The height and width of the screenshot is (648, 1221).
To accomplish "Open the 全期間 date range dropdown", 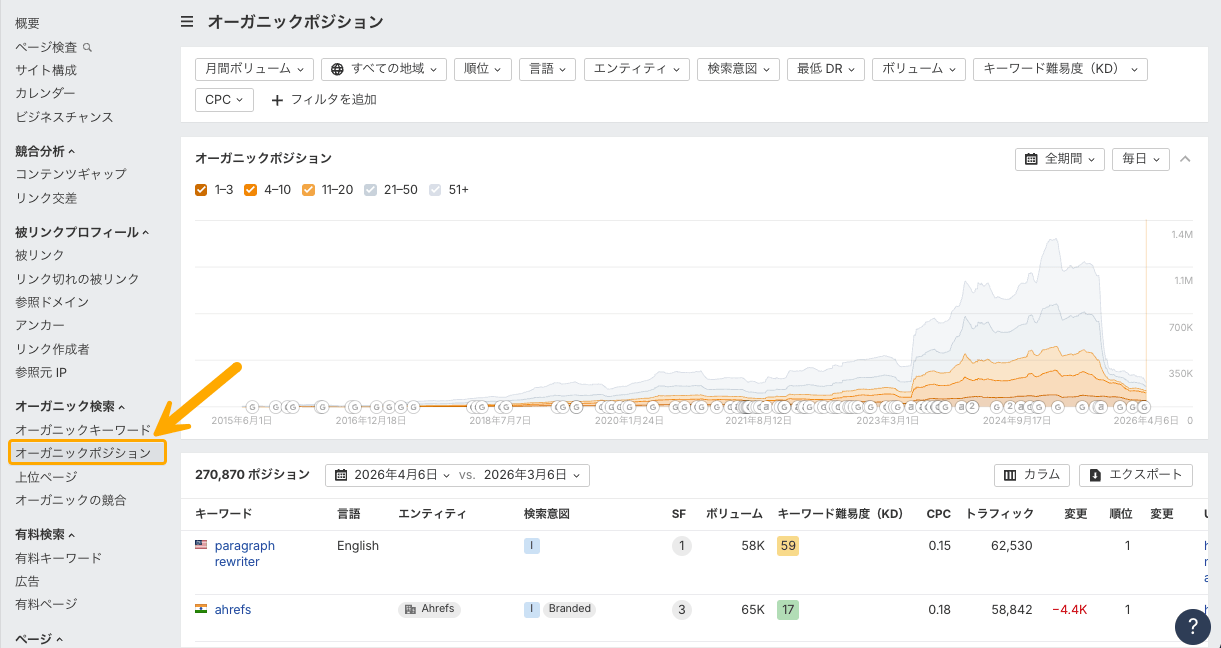I will point(1059,159).
